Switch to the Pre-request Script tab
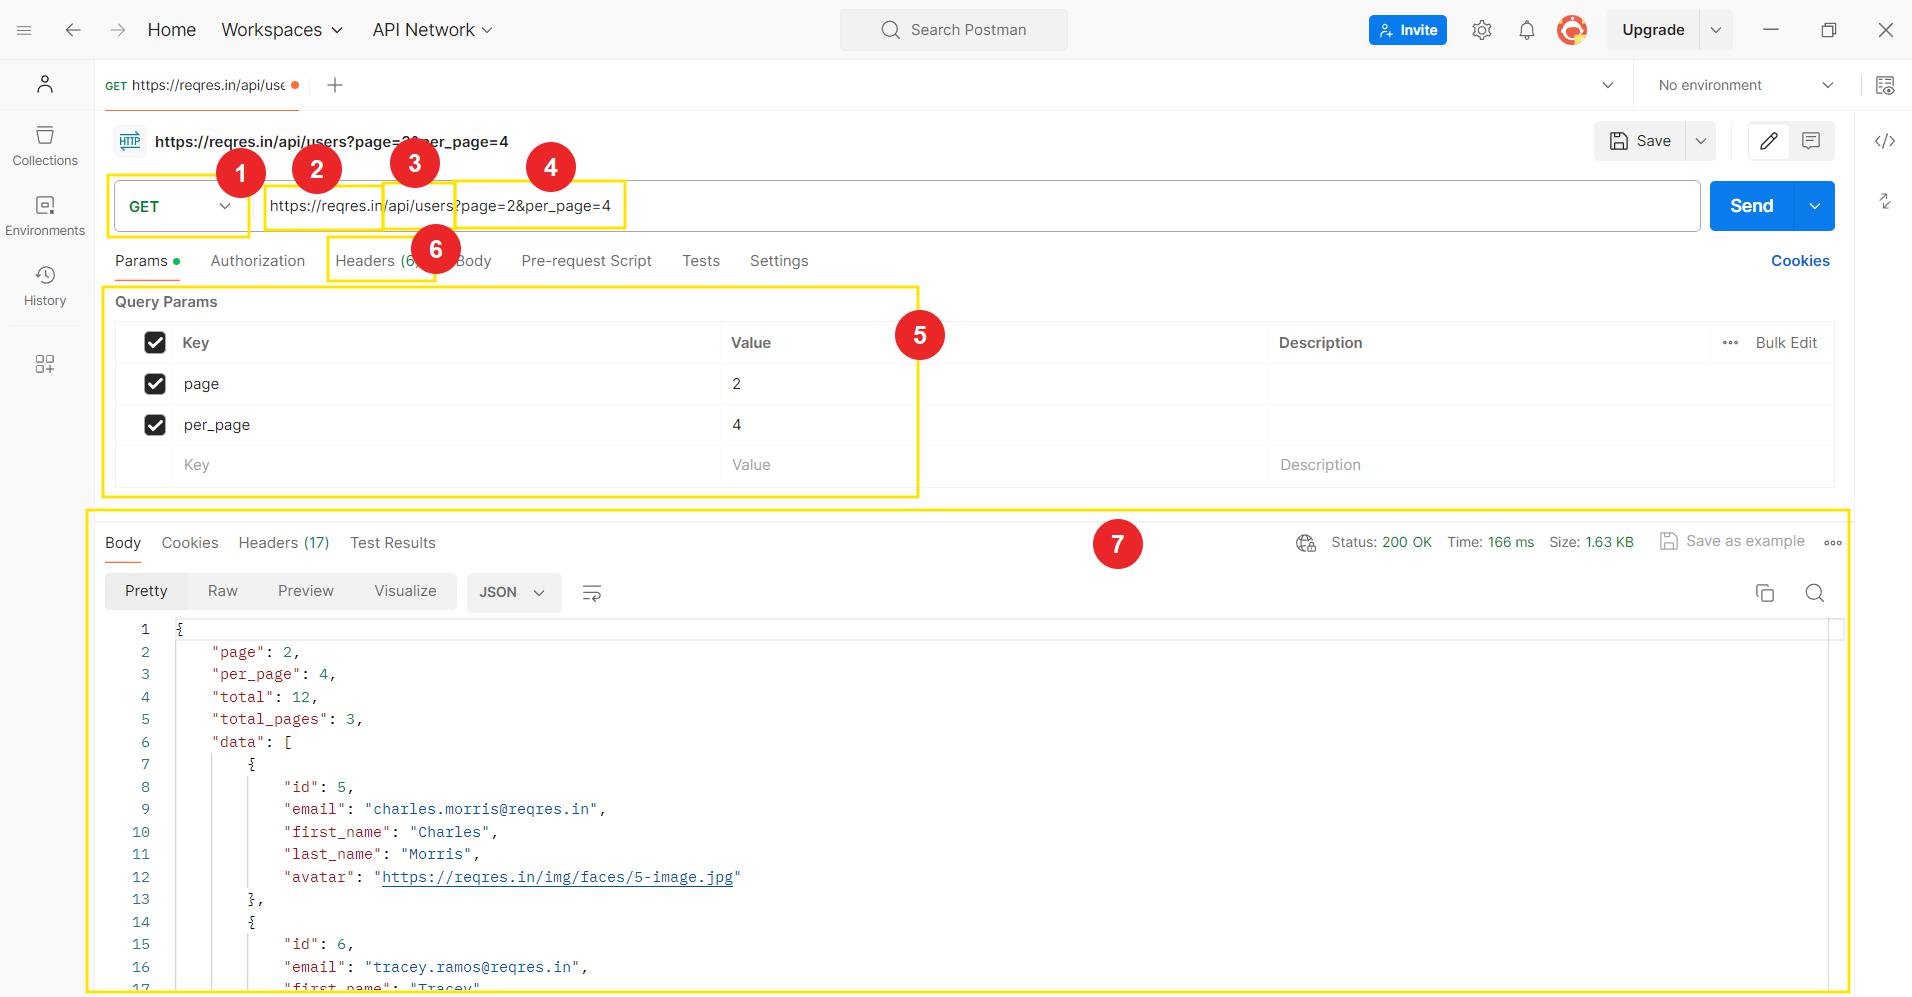Screen dimensions: 1912x997 586,261
